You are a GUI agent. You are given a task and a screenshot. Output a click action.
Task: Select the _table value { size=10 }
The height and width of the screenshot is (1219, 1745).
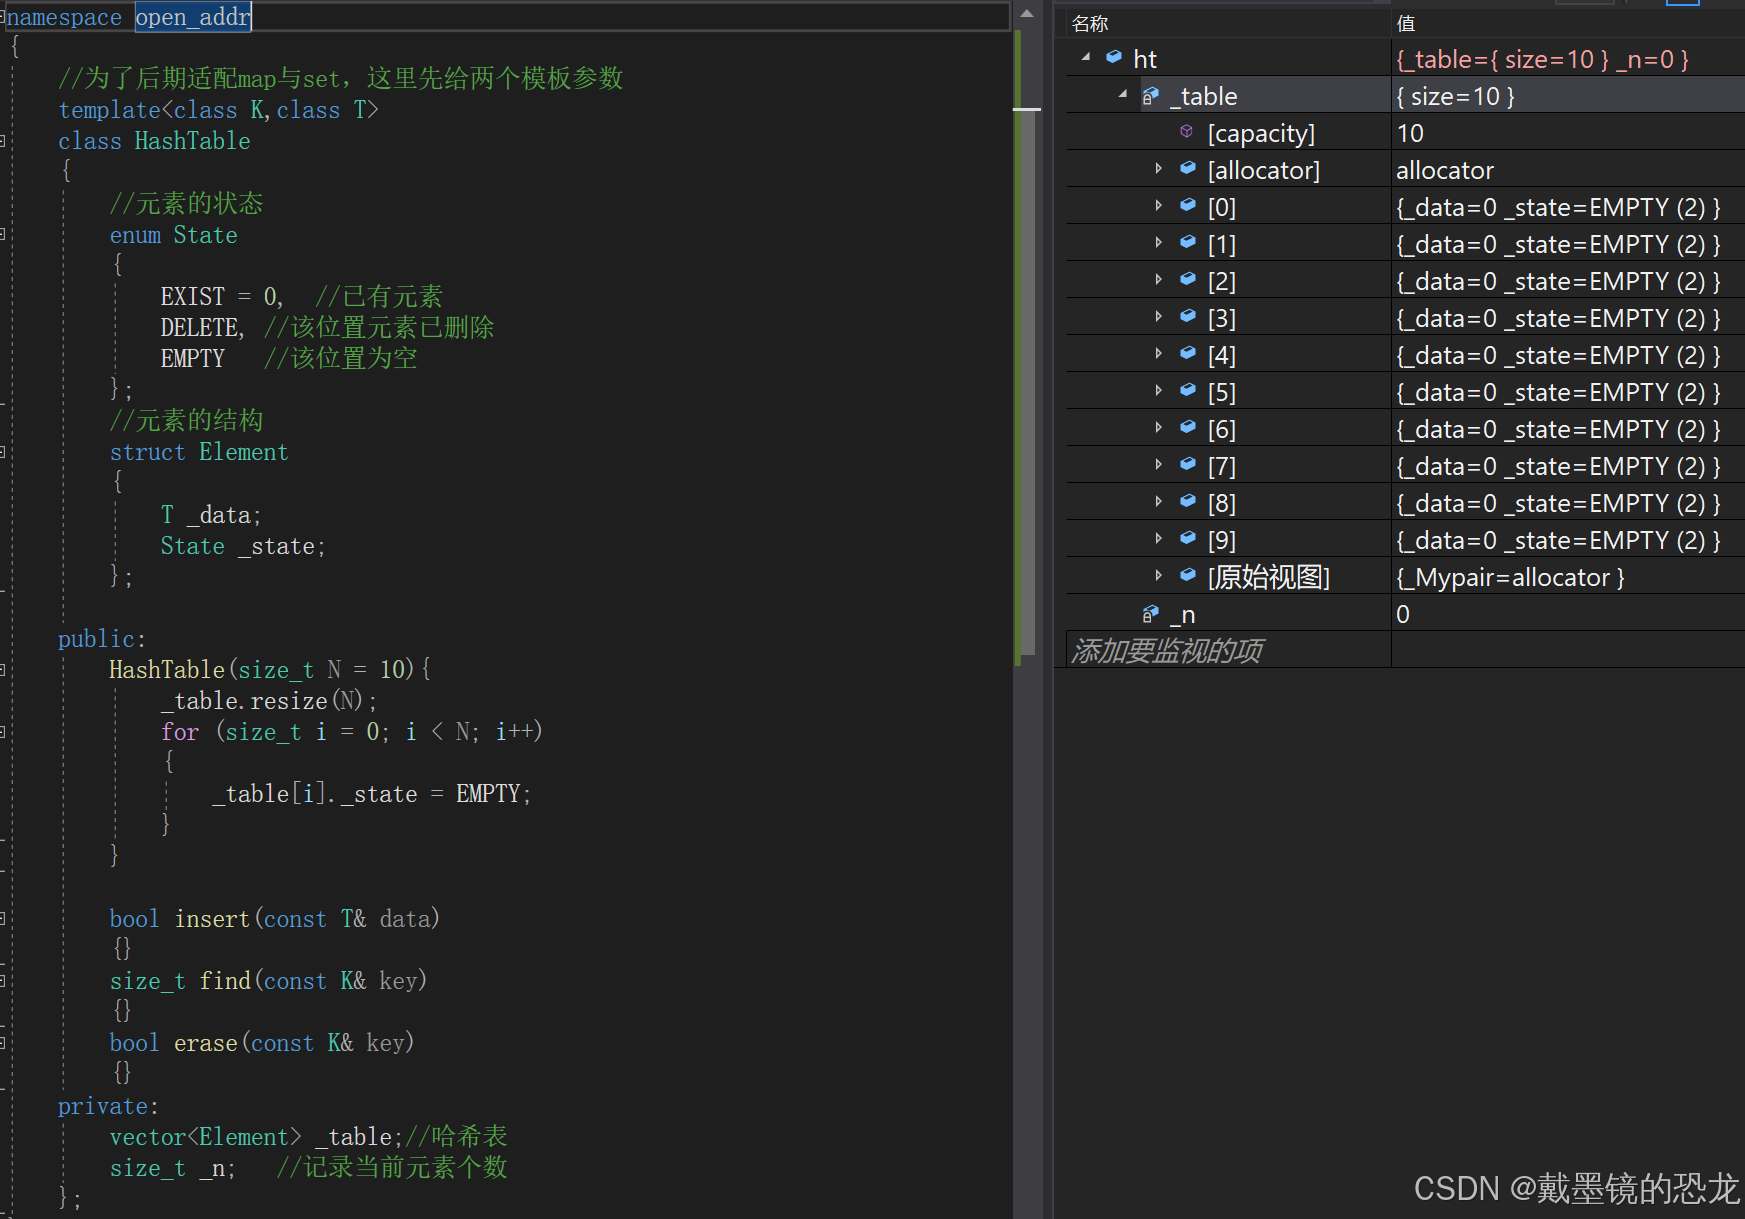[1455, 96]
